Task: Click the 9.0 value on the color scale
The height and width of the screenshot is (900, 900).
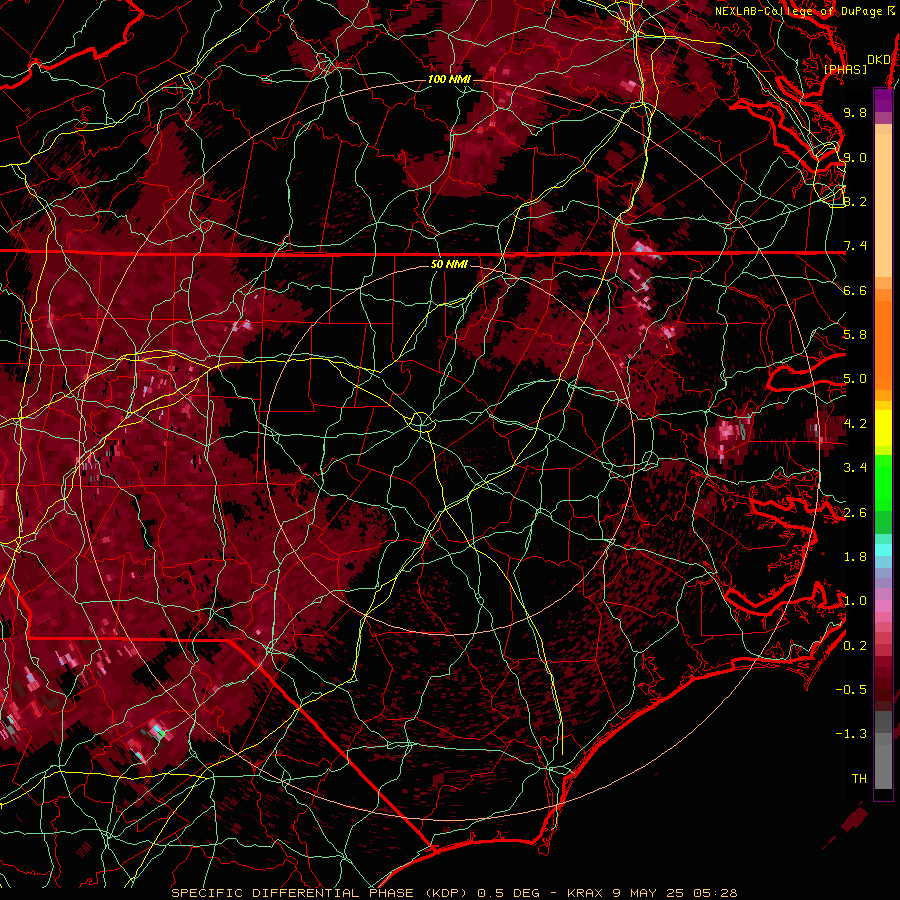Action: tap(855, 157)
